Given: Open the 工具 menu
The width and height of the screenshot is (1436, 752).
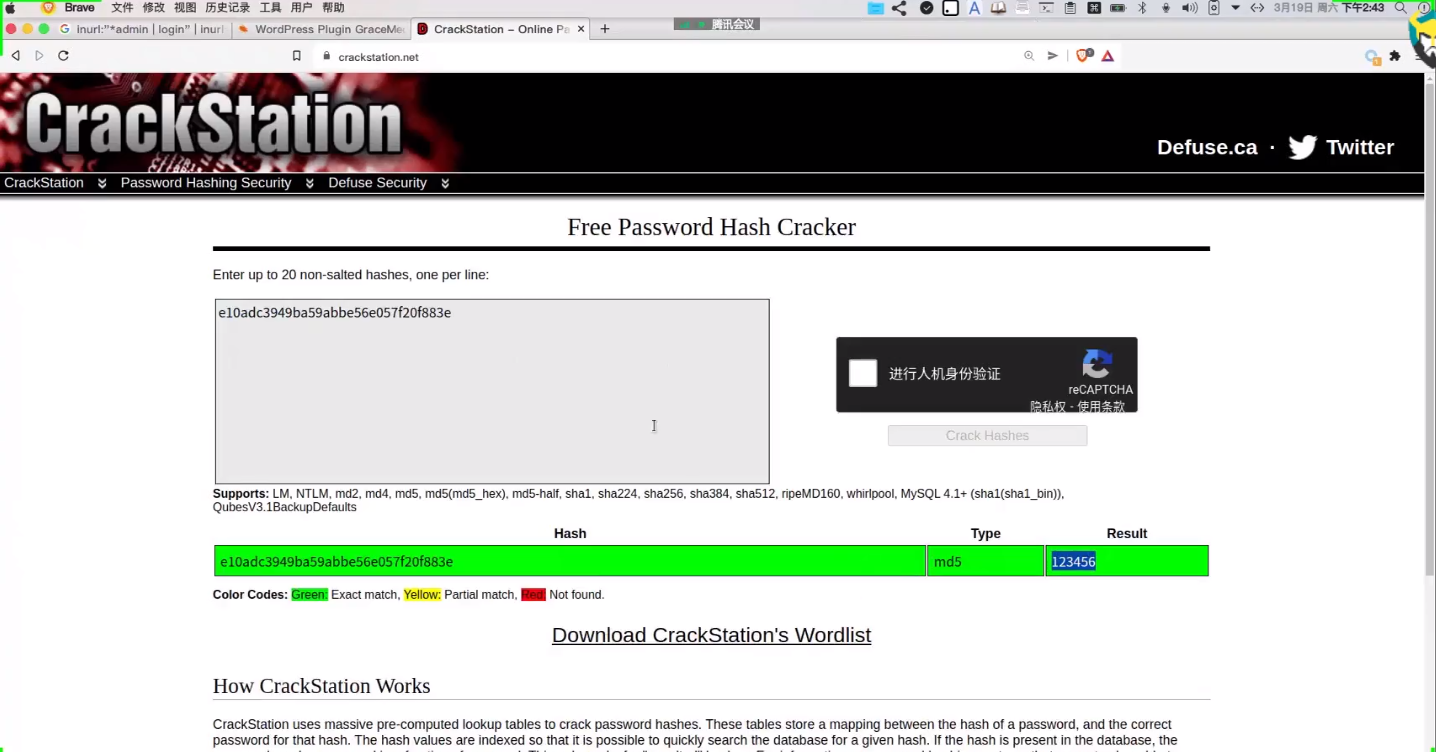Looking at the screenshot, I should click(270, 8).
